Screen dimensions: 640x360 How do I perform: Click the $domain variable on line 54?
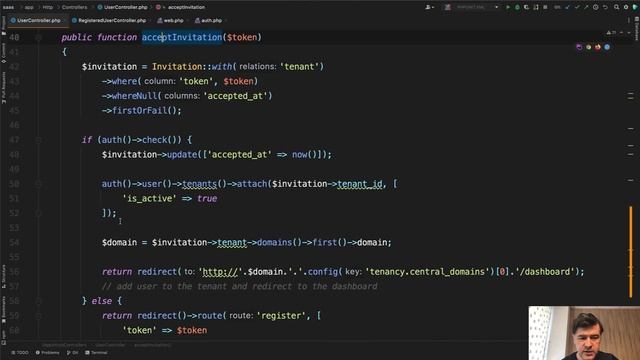119,242
